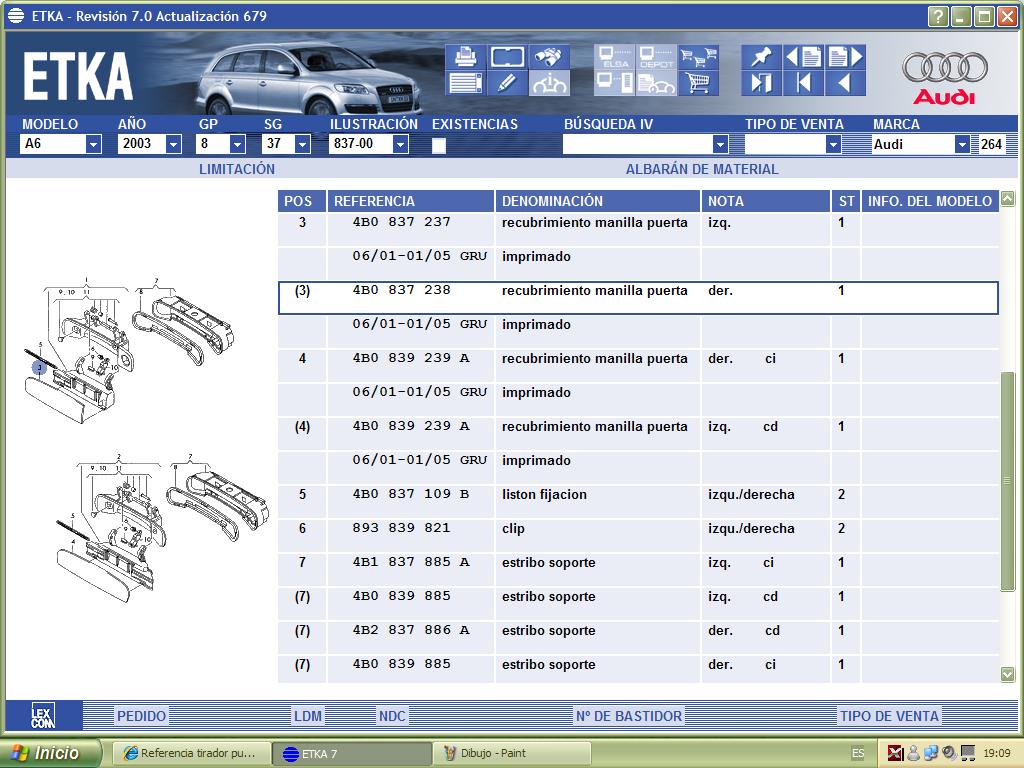Select clip row 893 839 821

[638, 536]
